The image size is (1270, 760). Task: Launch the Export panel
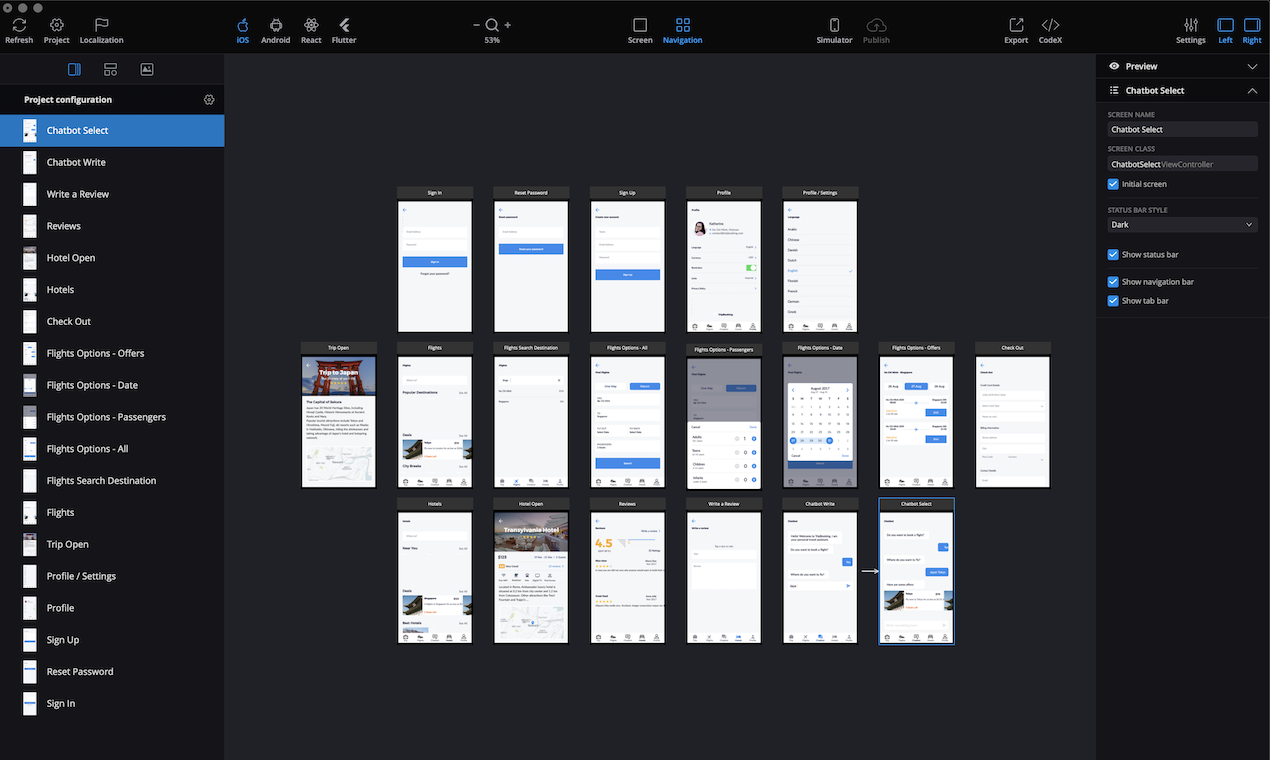pyautogui.click(x=1015, y=30)
